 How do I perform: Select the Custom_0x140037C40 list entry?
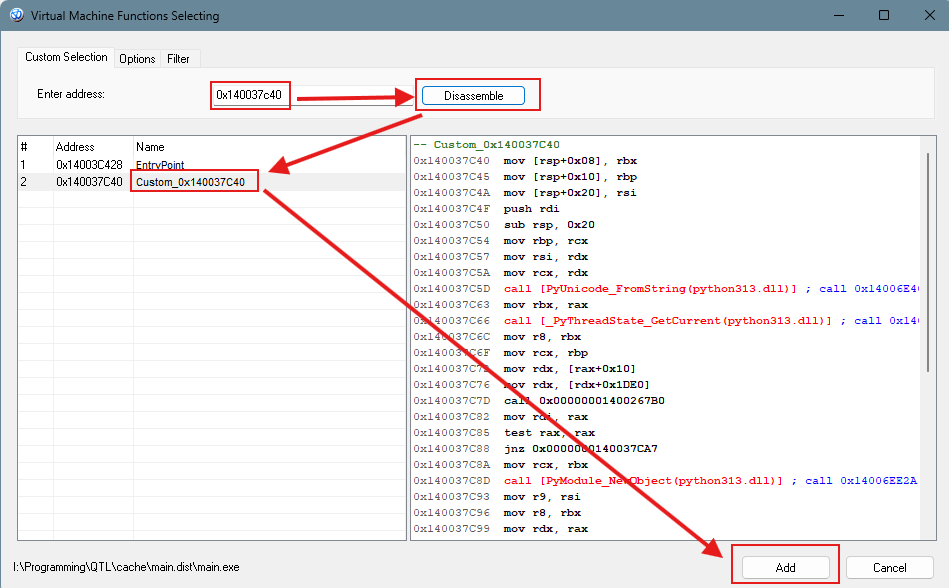point(190,182)
